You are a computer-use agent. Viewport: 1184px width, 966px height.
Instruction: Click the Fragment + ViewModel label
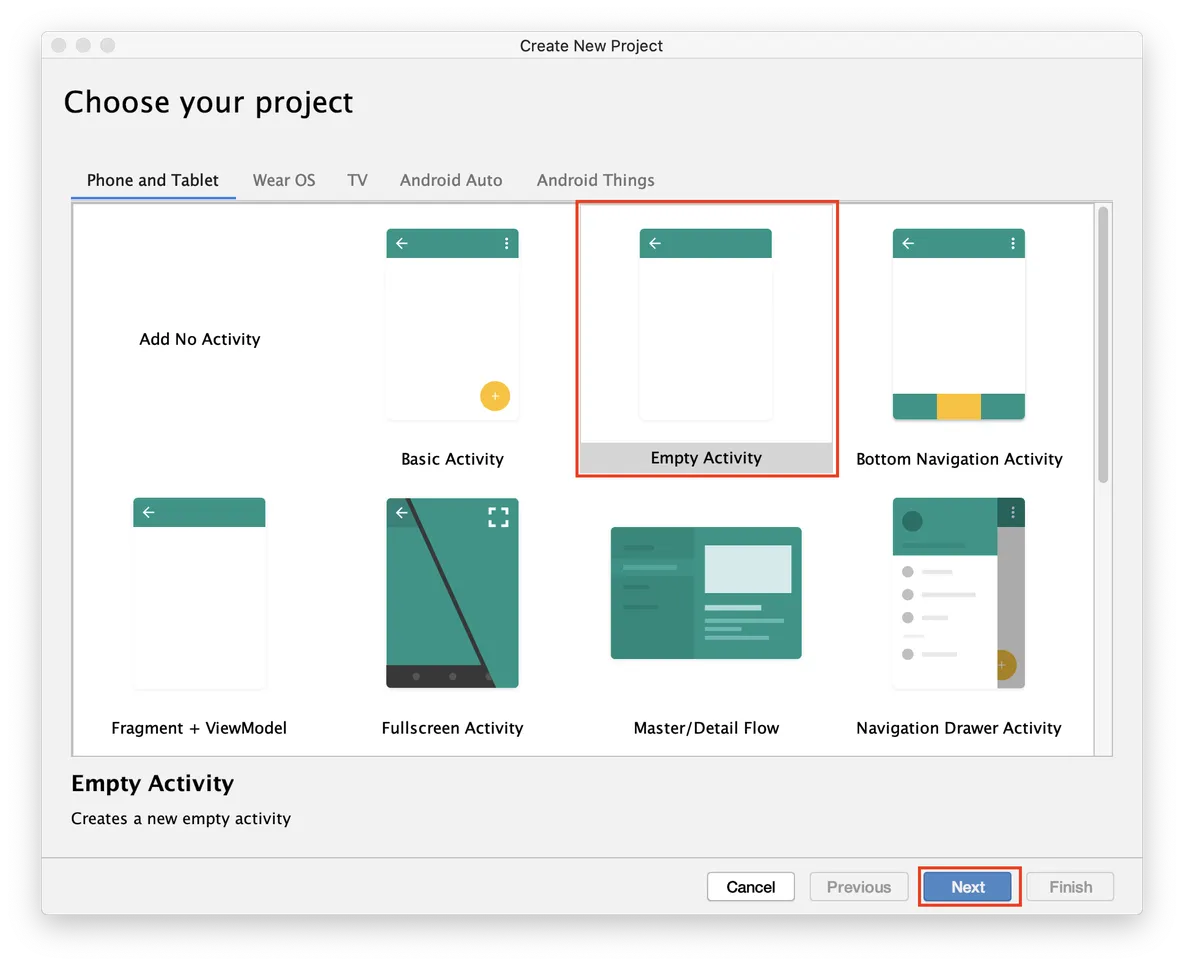(199, 728)
